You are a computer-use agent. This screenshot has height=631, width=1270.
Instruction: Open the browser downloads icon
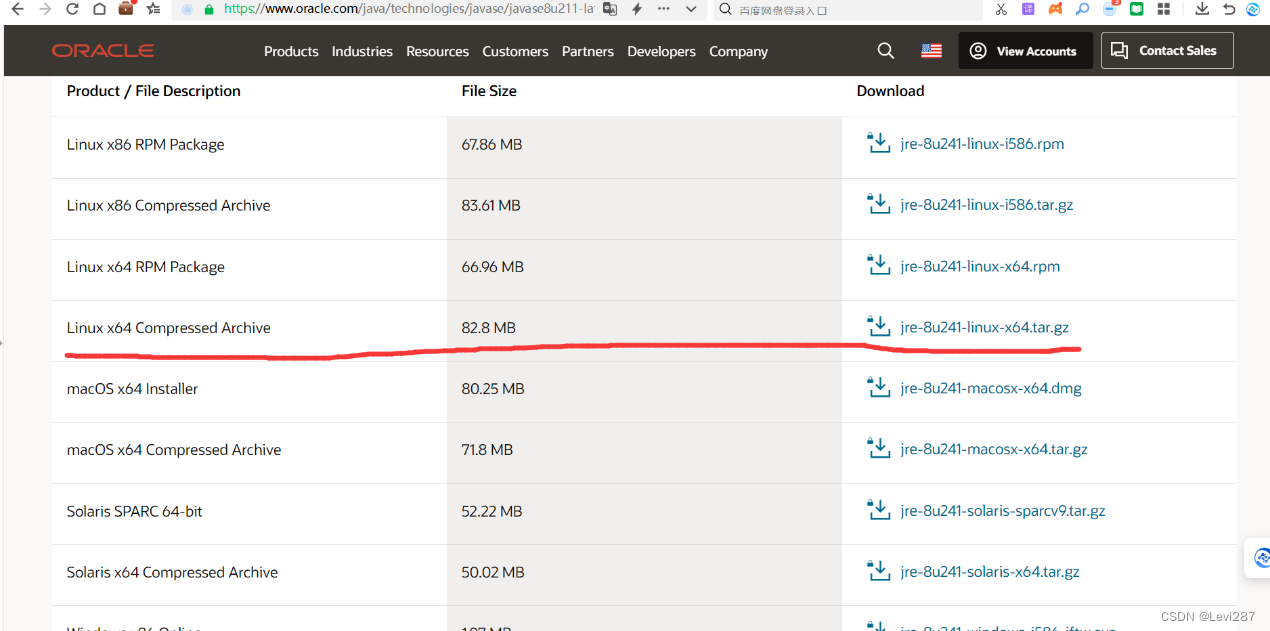1202,9
